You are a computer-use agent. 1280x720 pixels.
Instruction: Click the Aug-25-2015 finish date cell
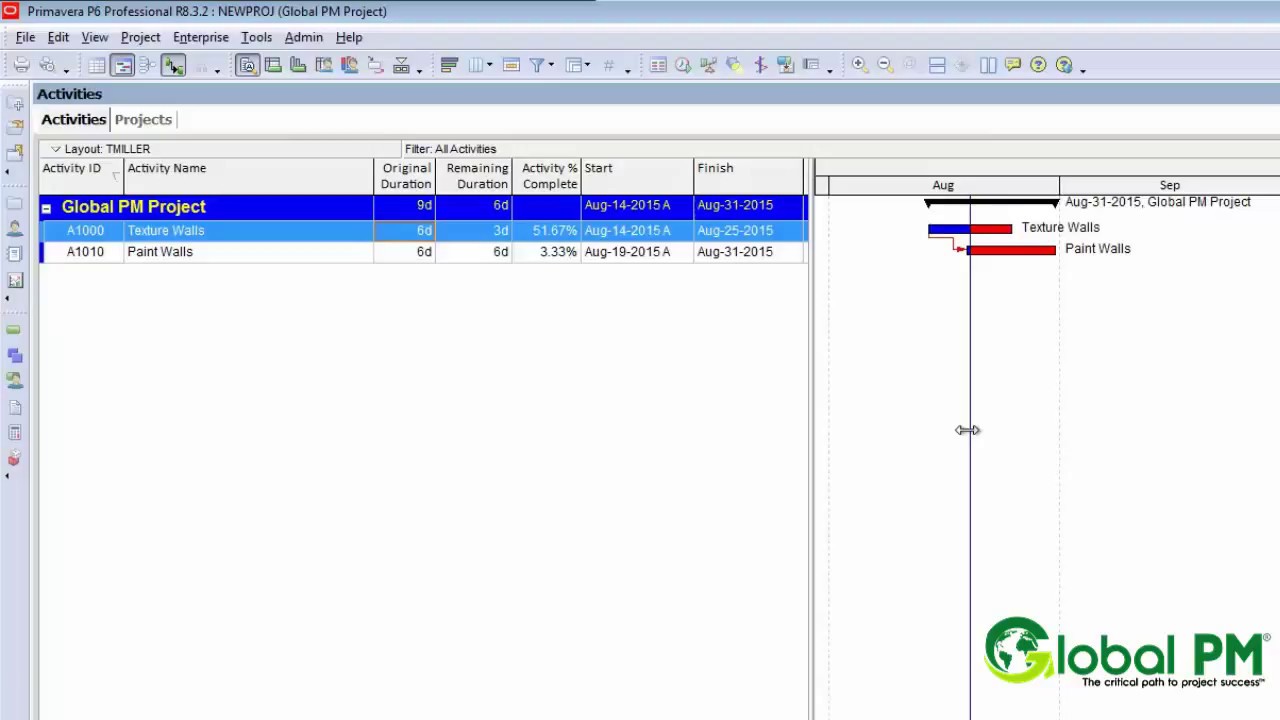tap(748, 230)
